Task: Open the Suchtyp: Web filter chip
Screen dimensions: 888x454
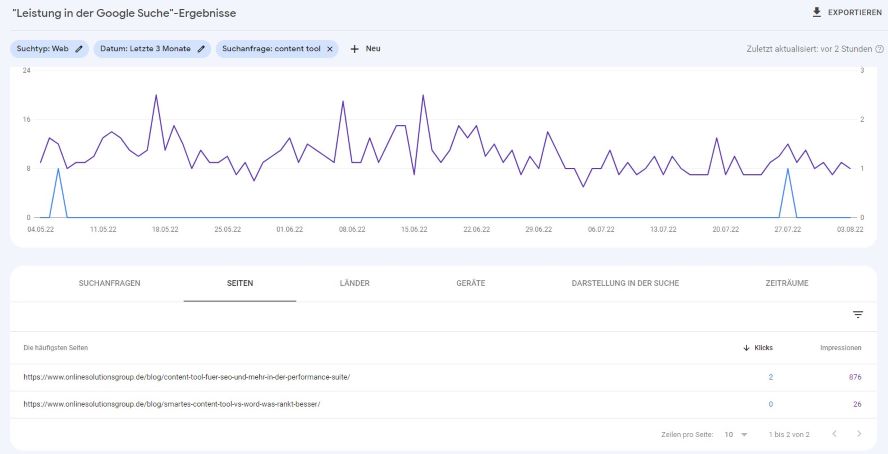Action: tap(49, 49)
